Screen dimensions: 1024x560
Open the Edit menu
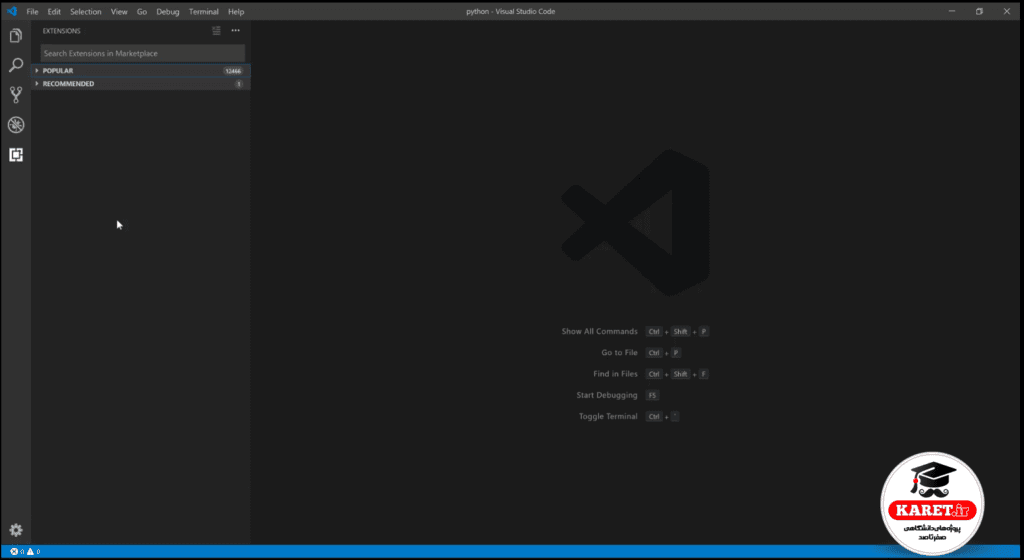point(54,12)
